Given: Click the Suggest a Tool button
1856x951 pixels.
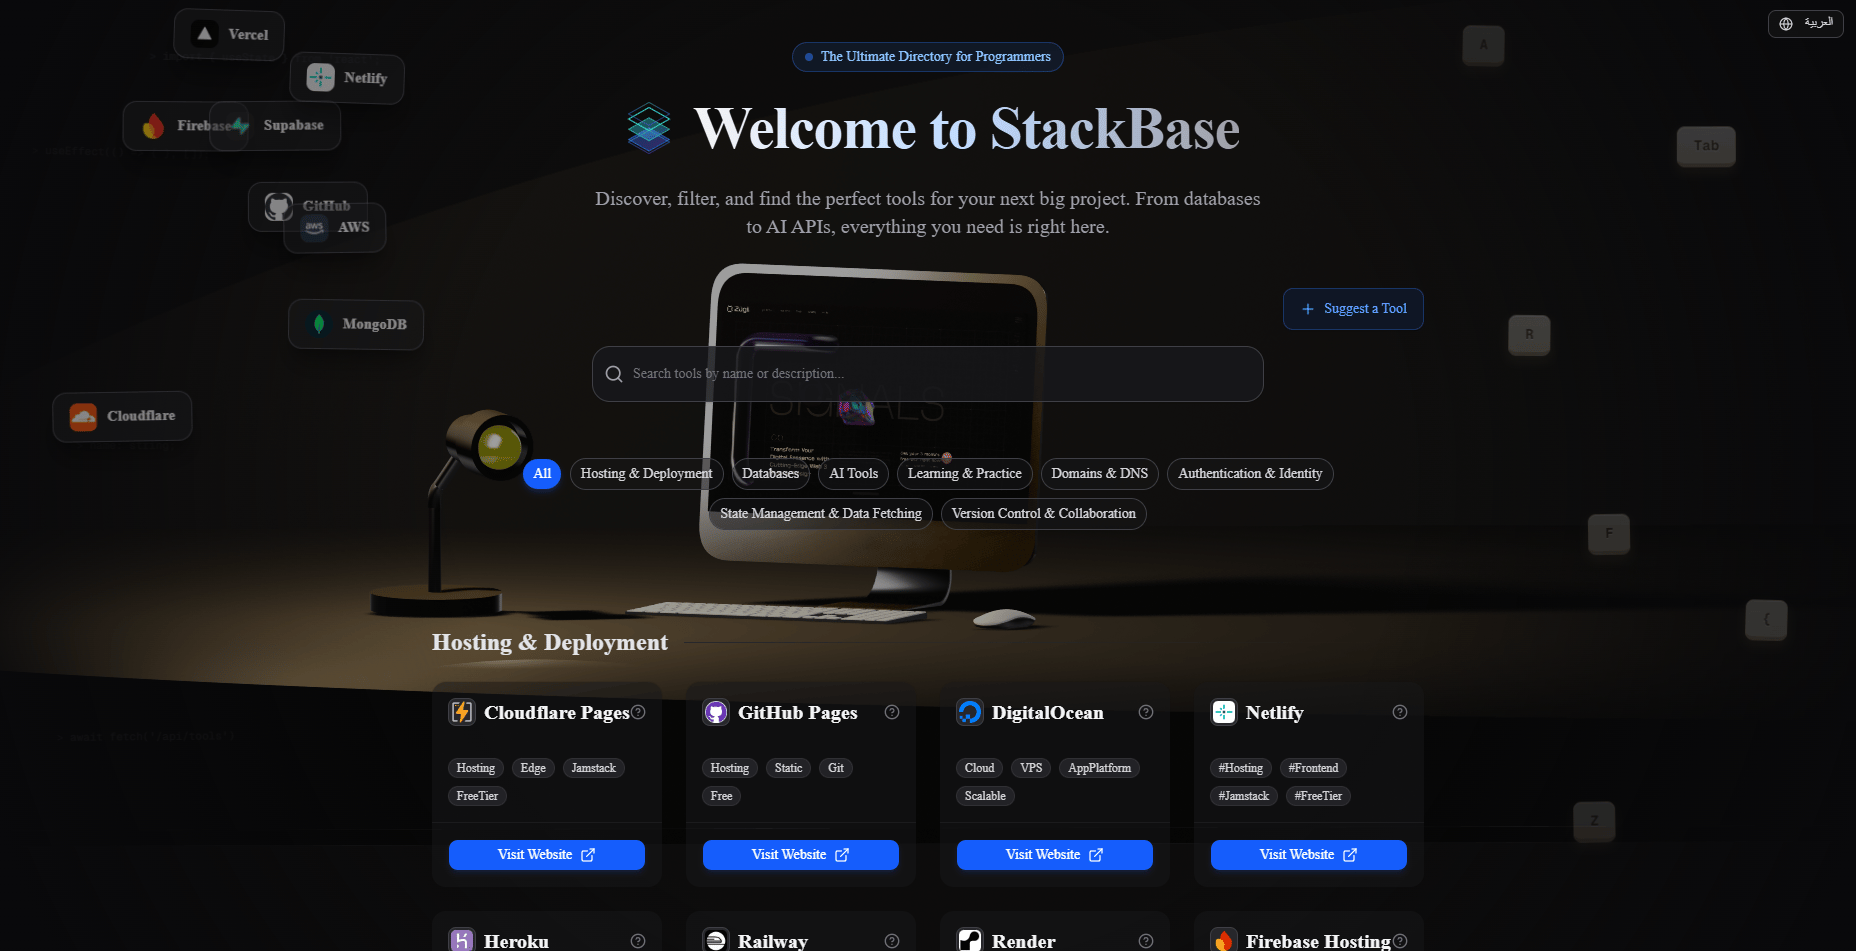Looking at the screenshot, I should pos(1353,309).
